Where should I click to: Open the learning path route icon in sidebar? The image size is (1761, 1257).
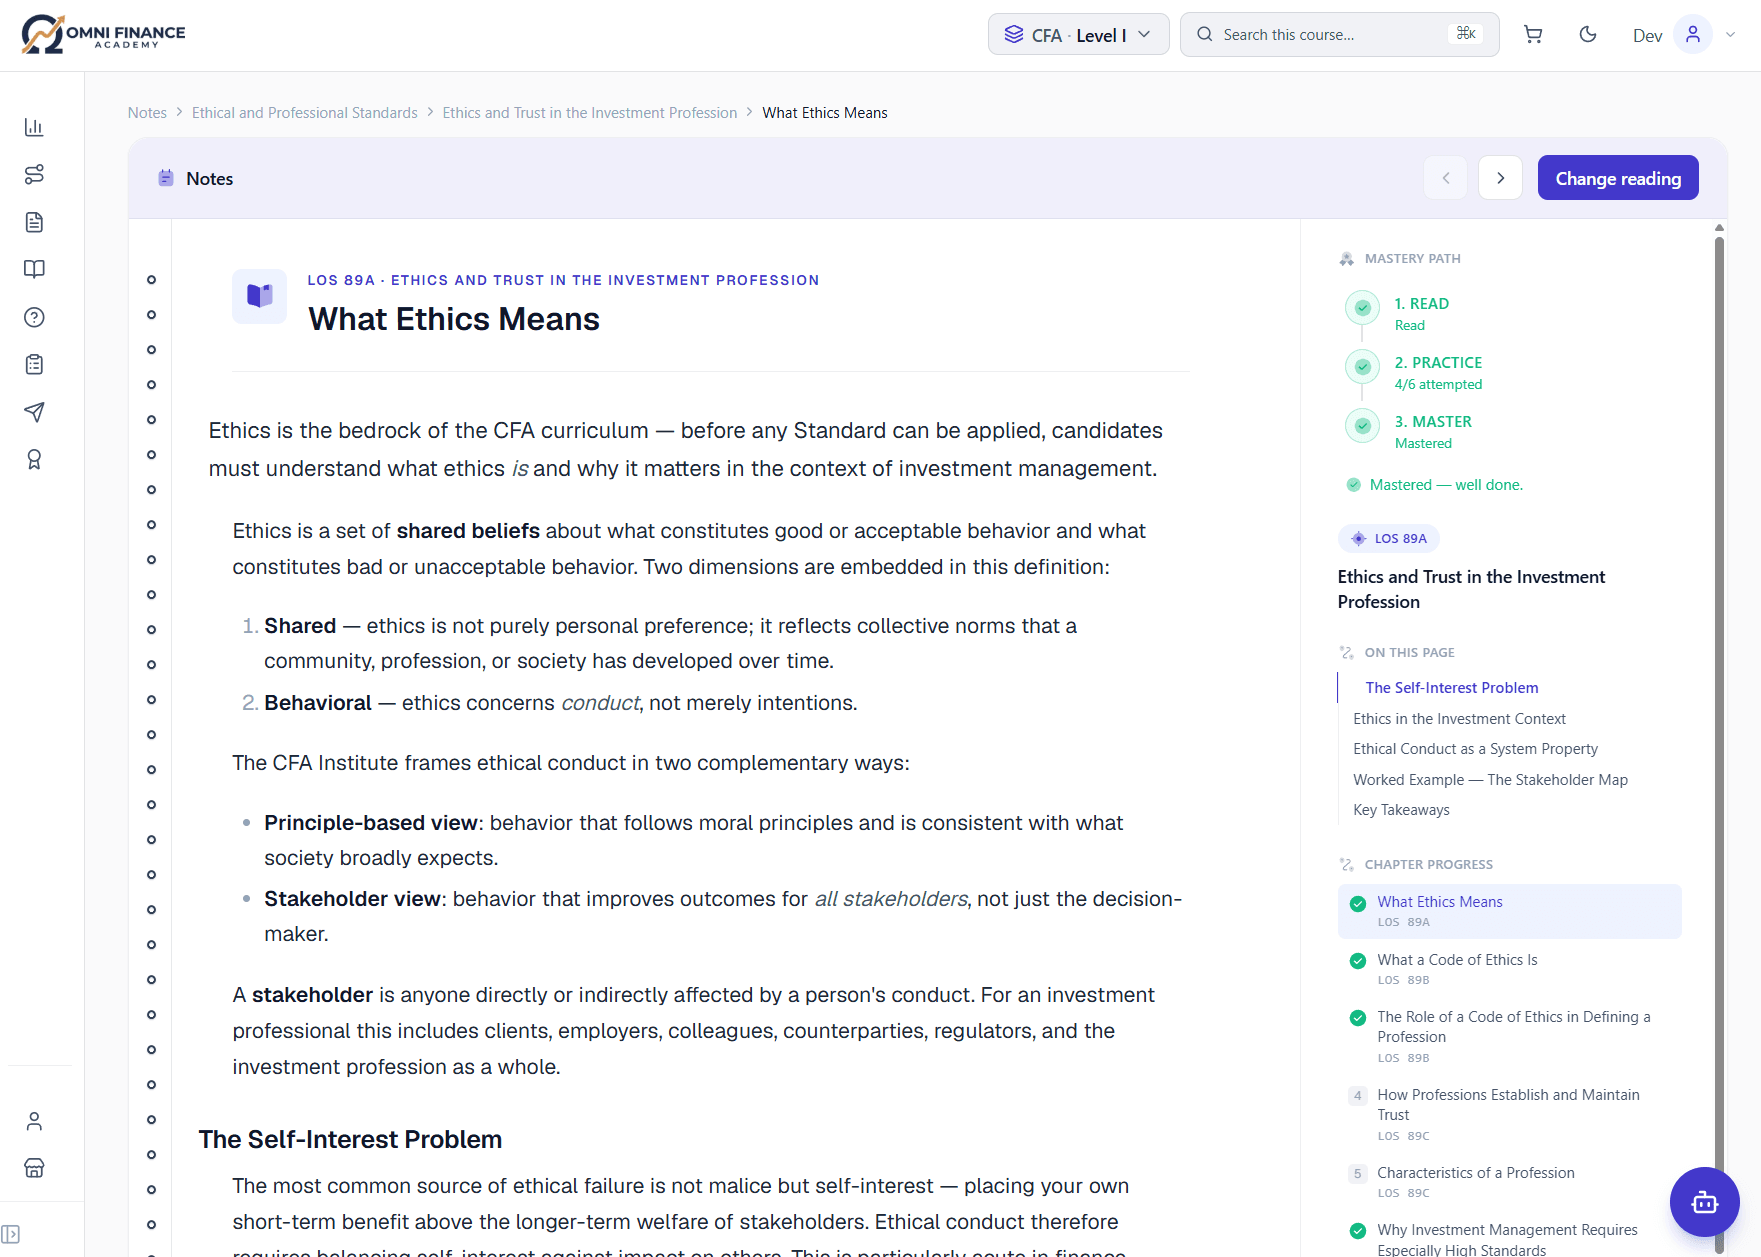tap(34, 174)
